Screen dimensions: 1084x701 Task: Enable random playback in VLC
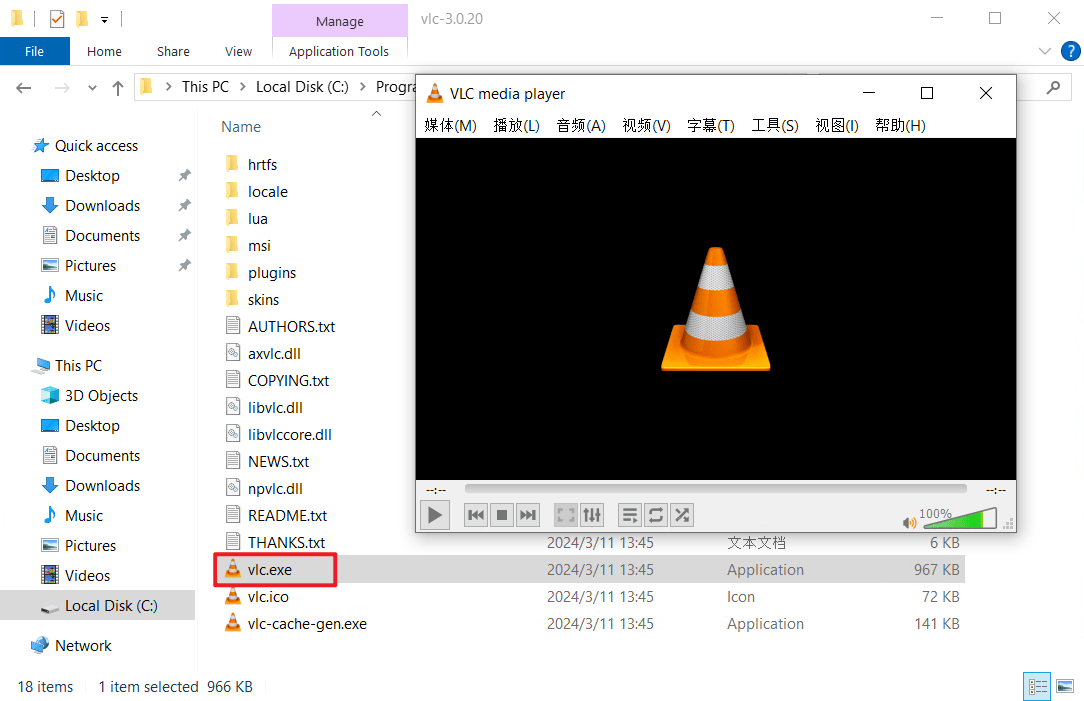(x=681, y=514)
